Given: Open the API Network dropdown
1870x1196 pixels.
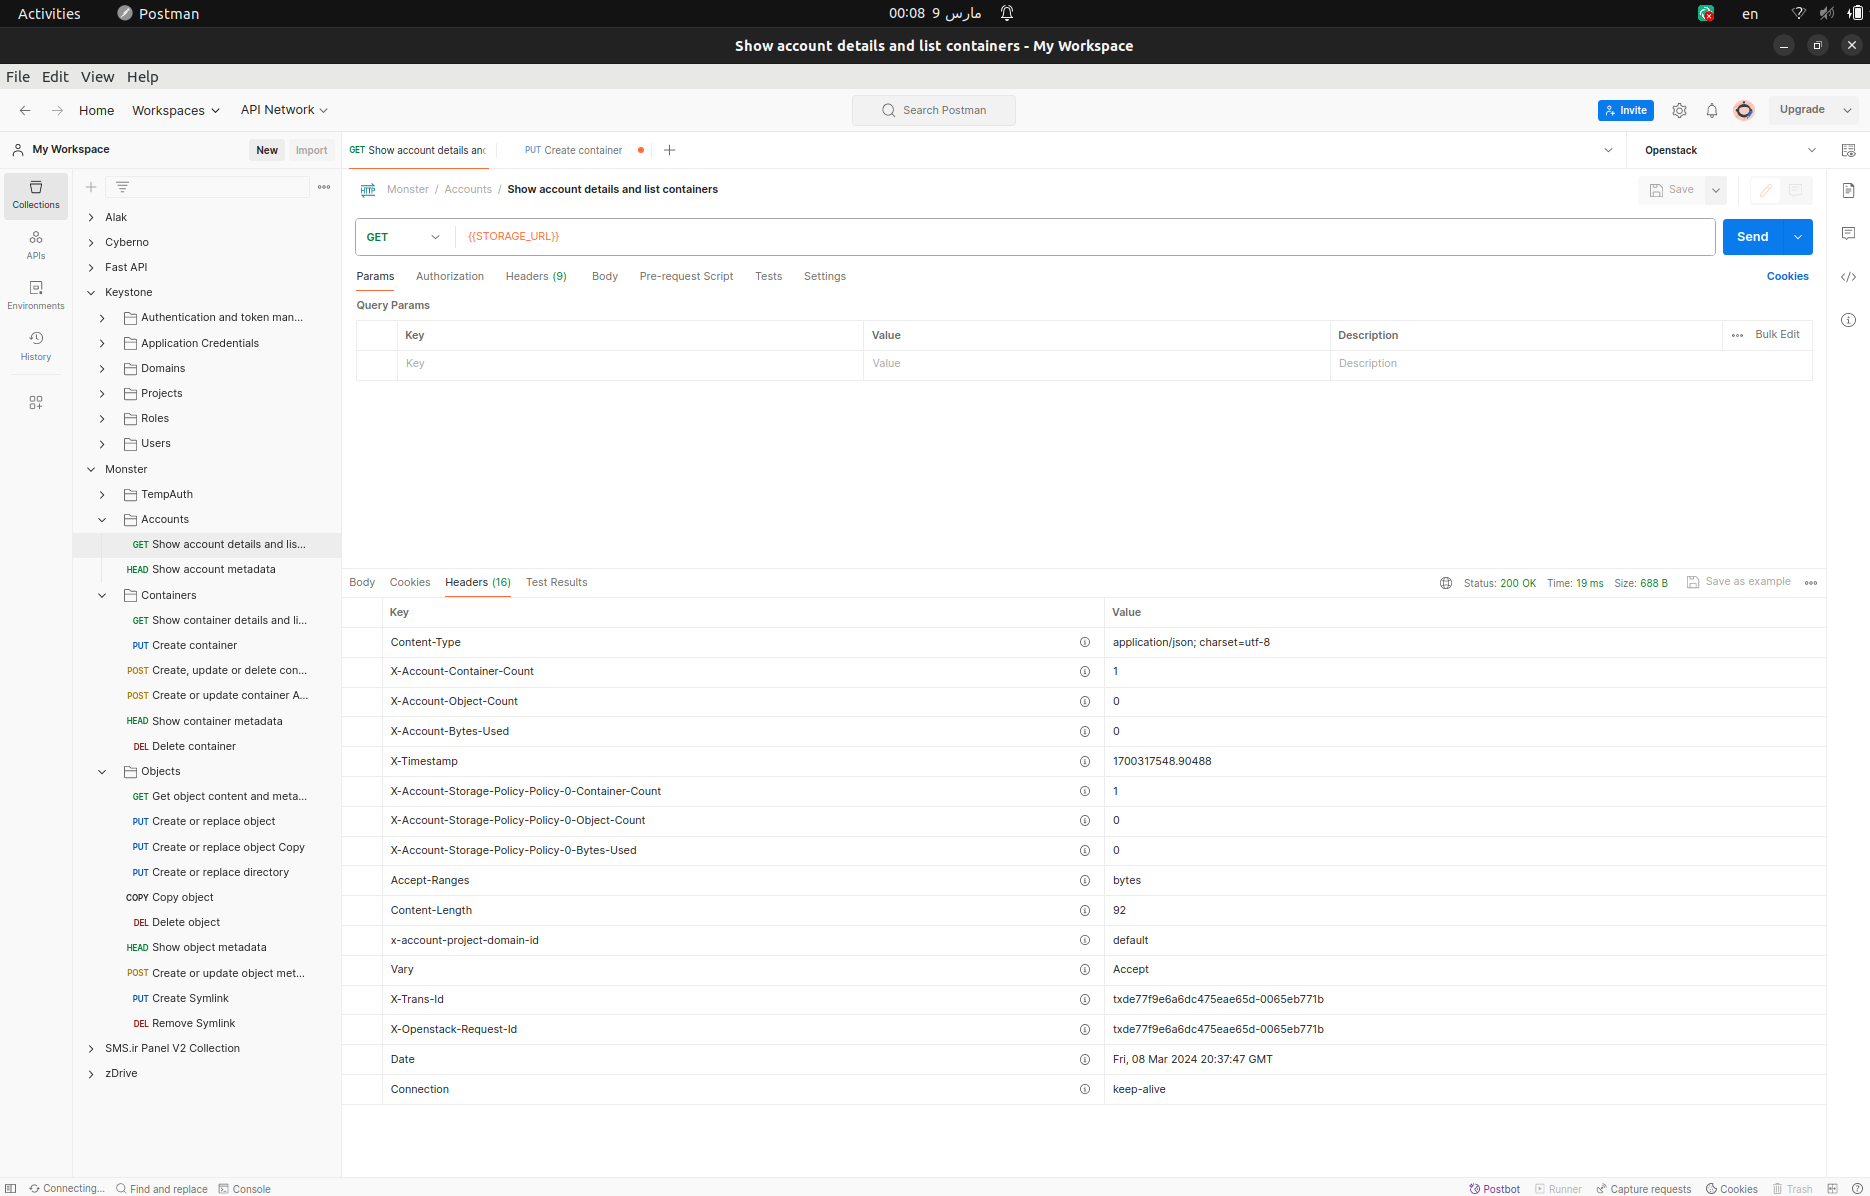Looking at the screenshot, I should click(x=284, y=110).
